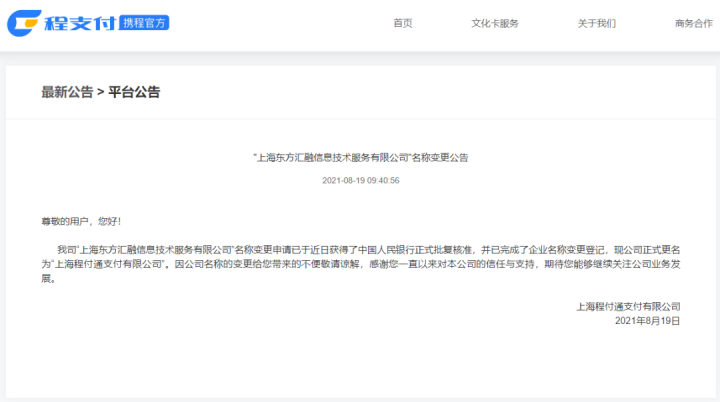Image resolution: width=720 pixels, height=402 pixels.
Task: Open the 文化卡服务 menu item
Action: point(495,23)
